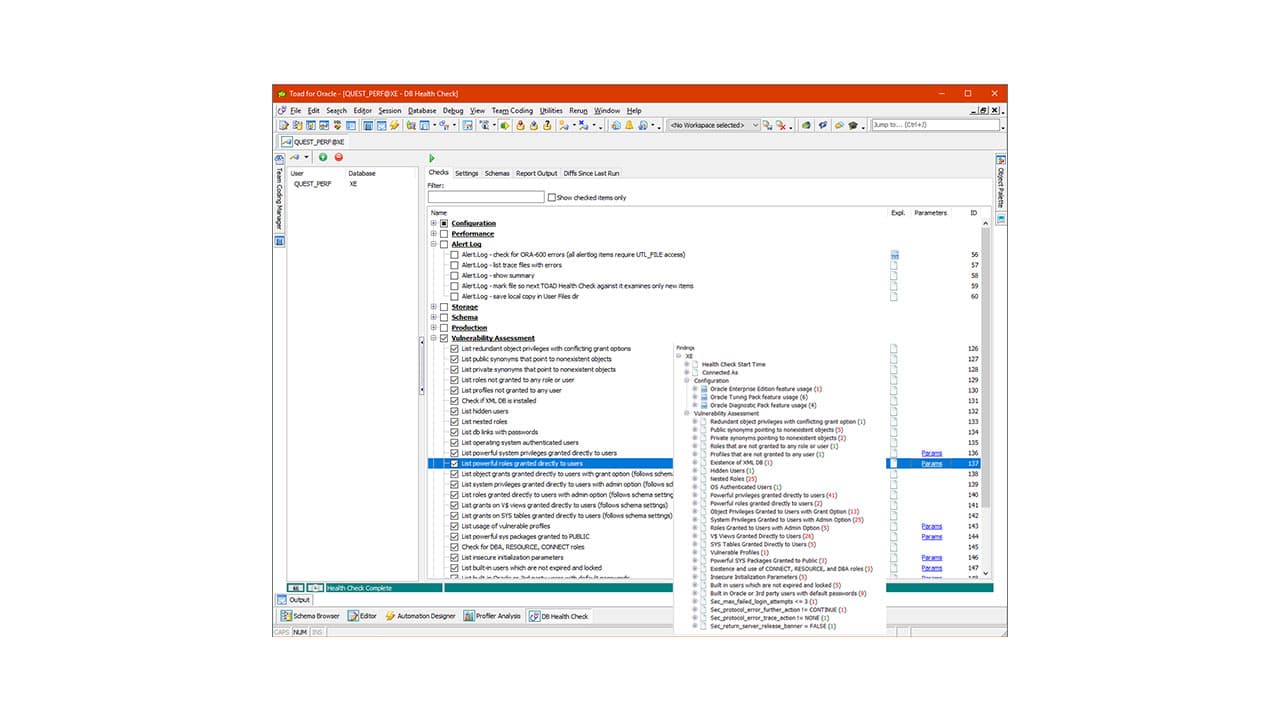Collapse the Alert Log tree node
This screenshot has width=1280, height=720.
[x=432, y=243]
